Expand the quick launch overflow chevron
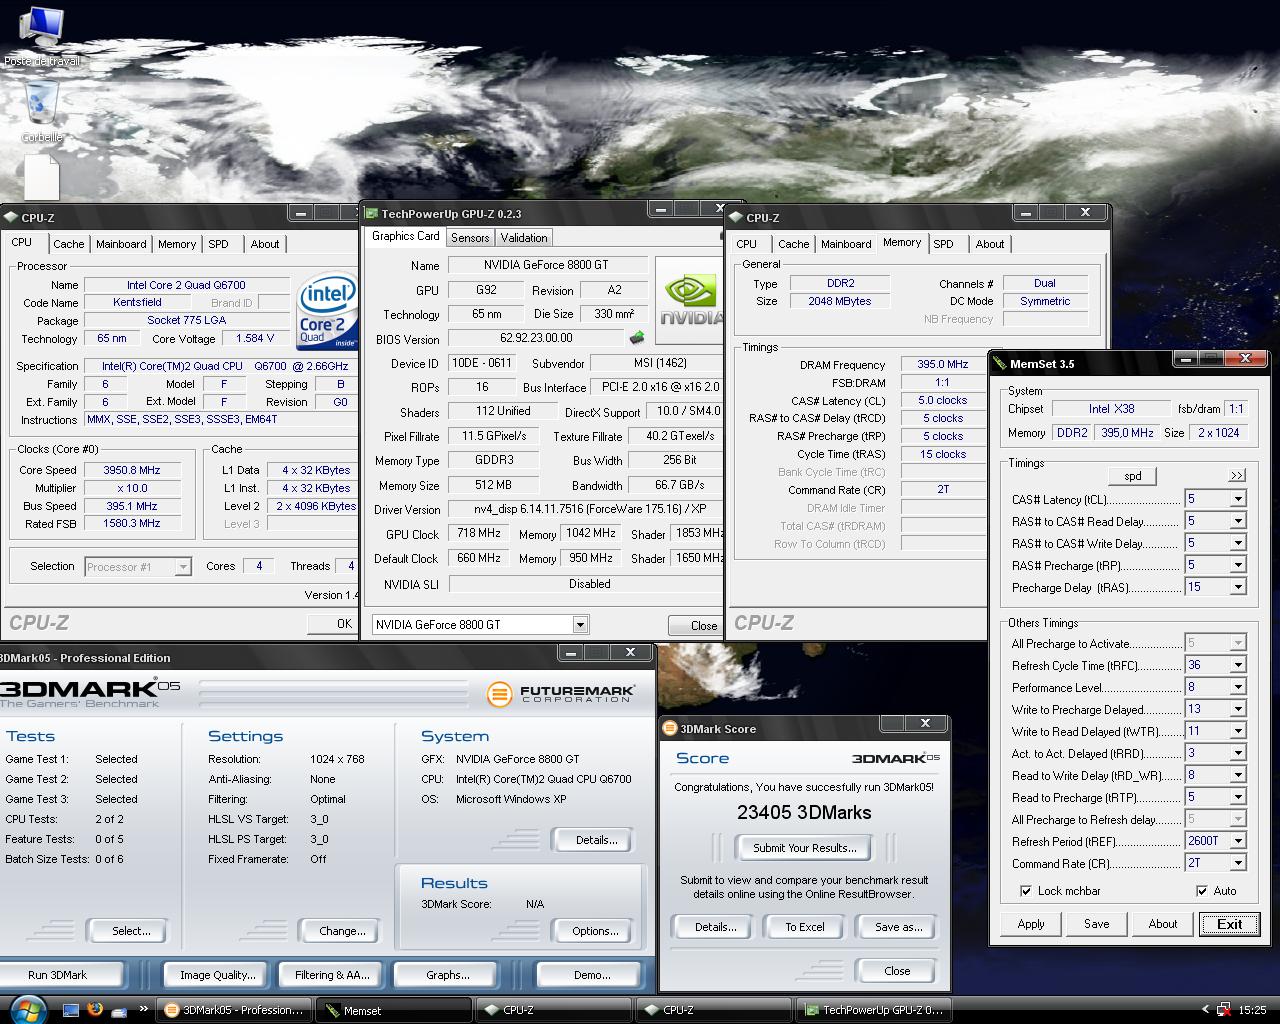The width and height of the screenshot is (1280, 1024). [142, 1009]
